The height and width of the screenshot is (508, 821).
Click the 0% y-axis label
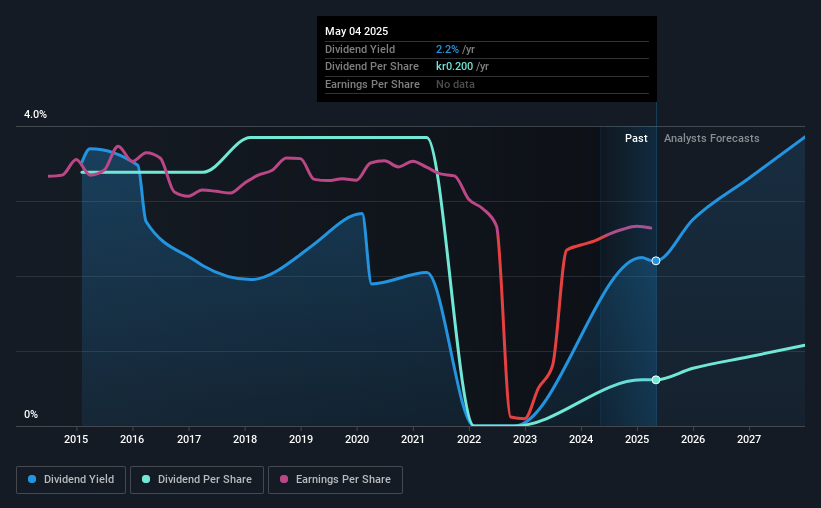click(31, 414)
